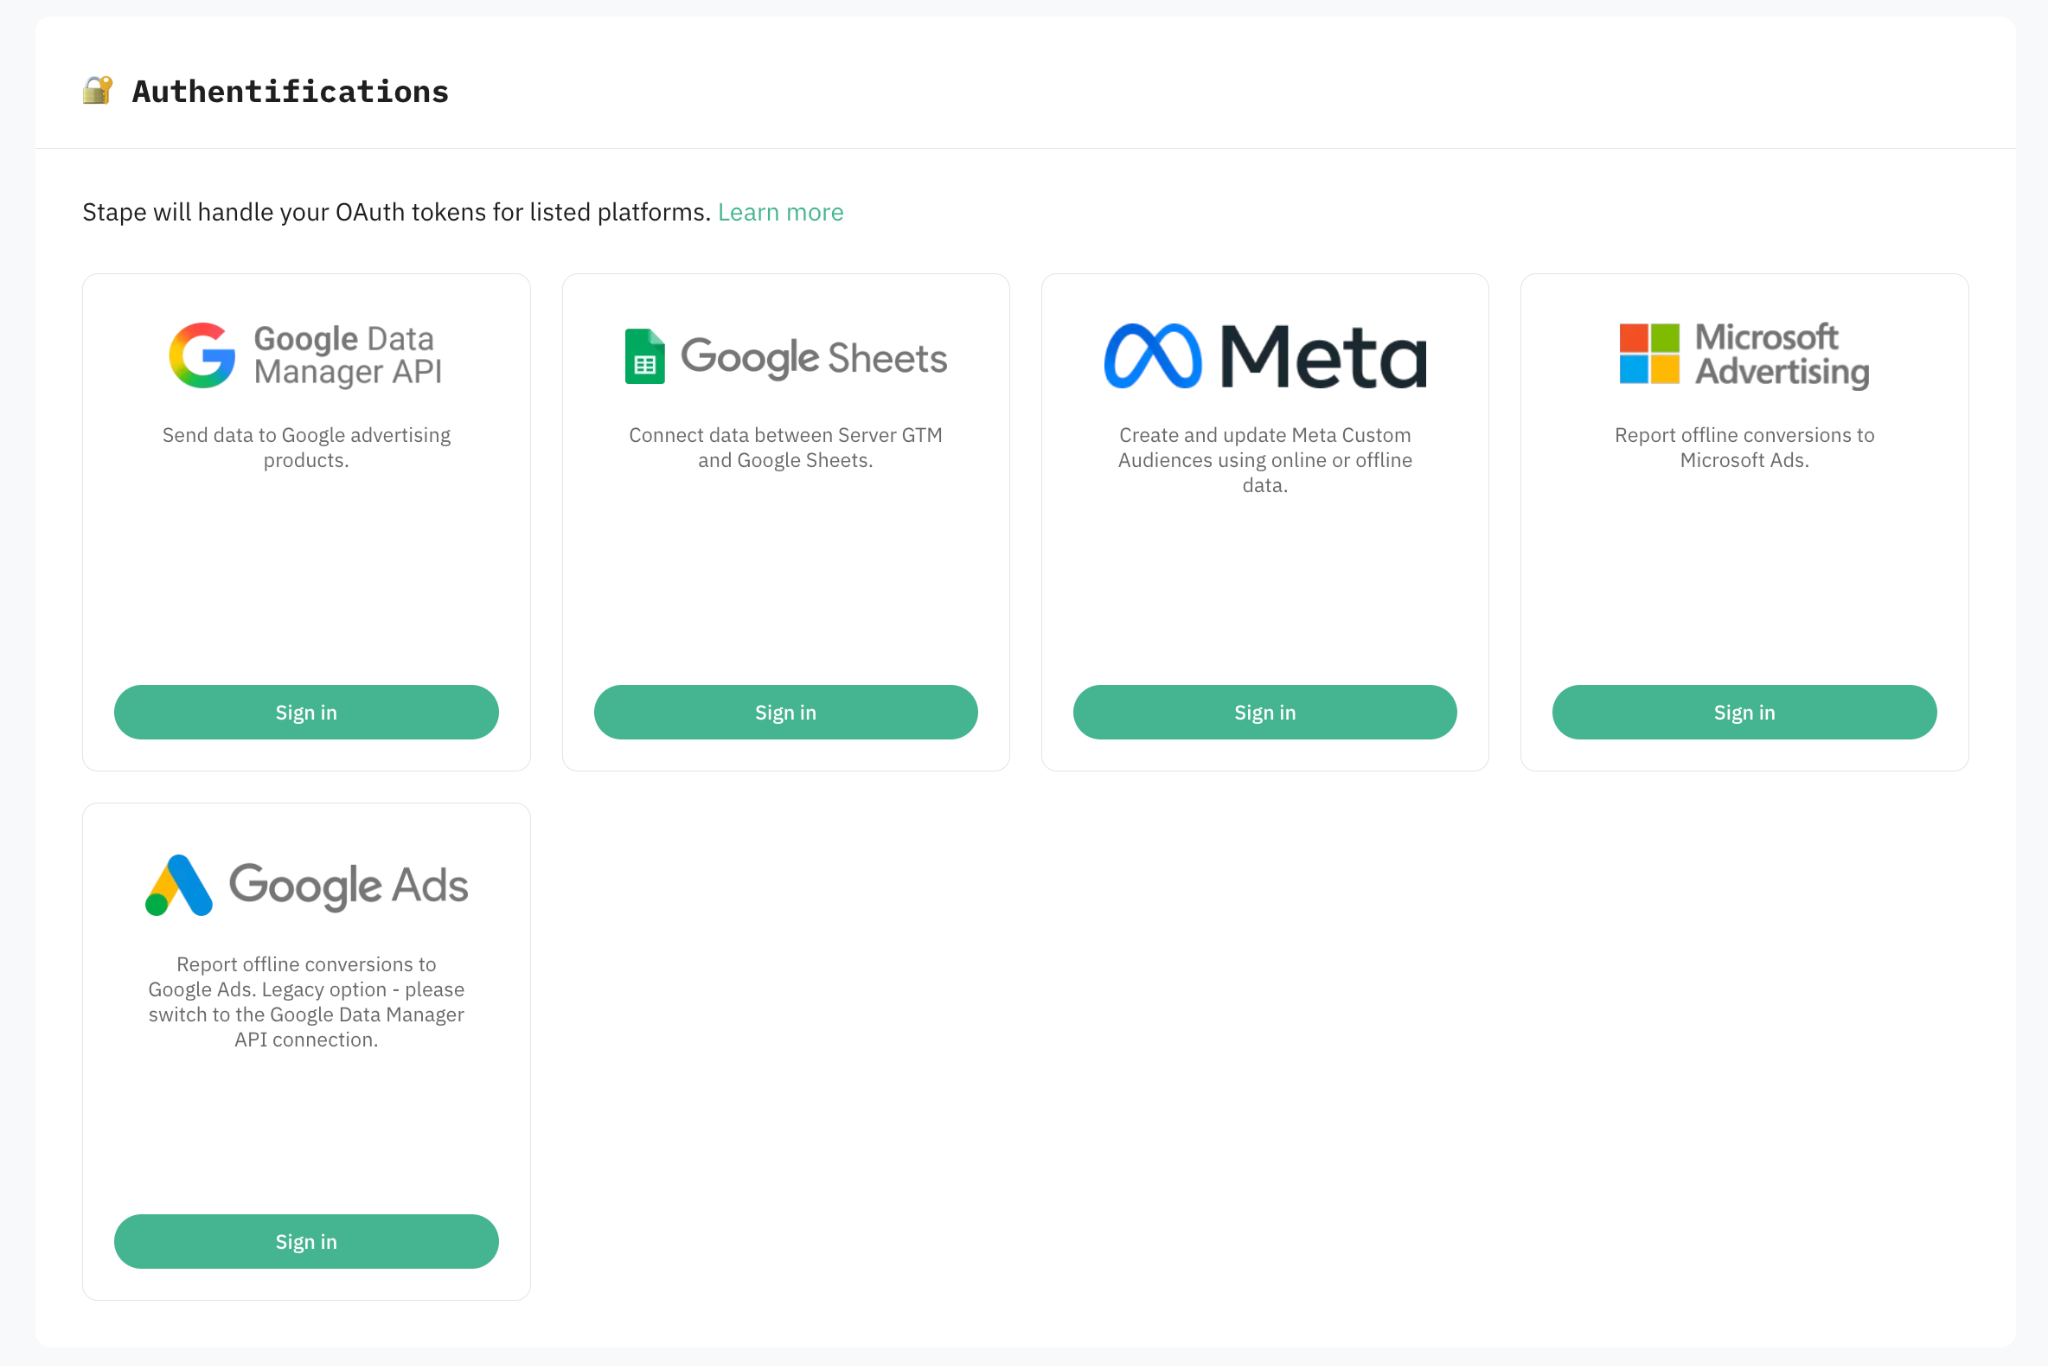2048x1366 pixels.
Task: Click the Google Ads logo
Action: click(x=306, y=885)
